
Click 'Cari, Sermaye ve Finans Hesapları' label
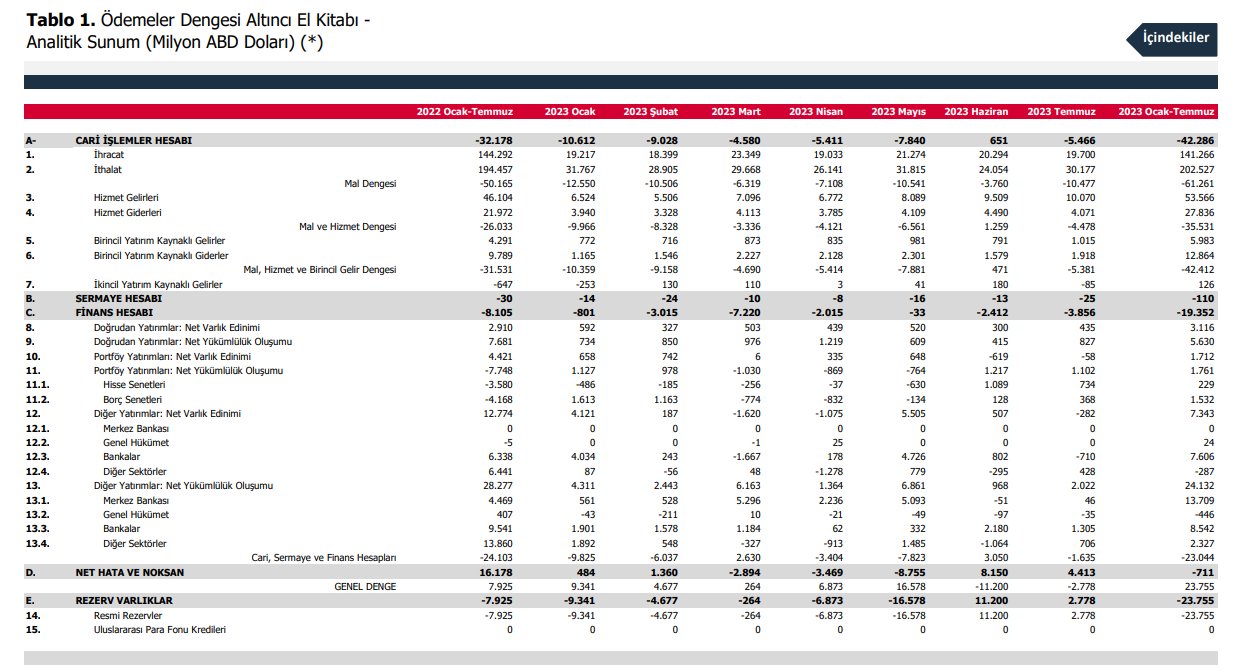click(324, 557)
